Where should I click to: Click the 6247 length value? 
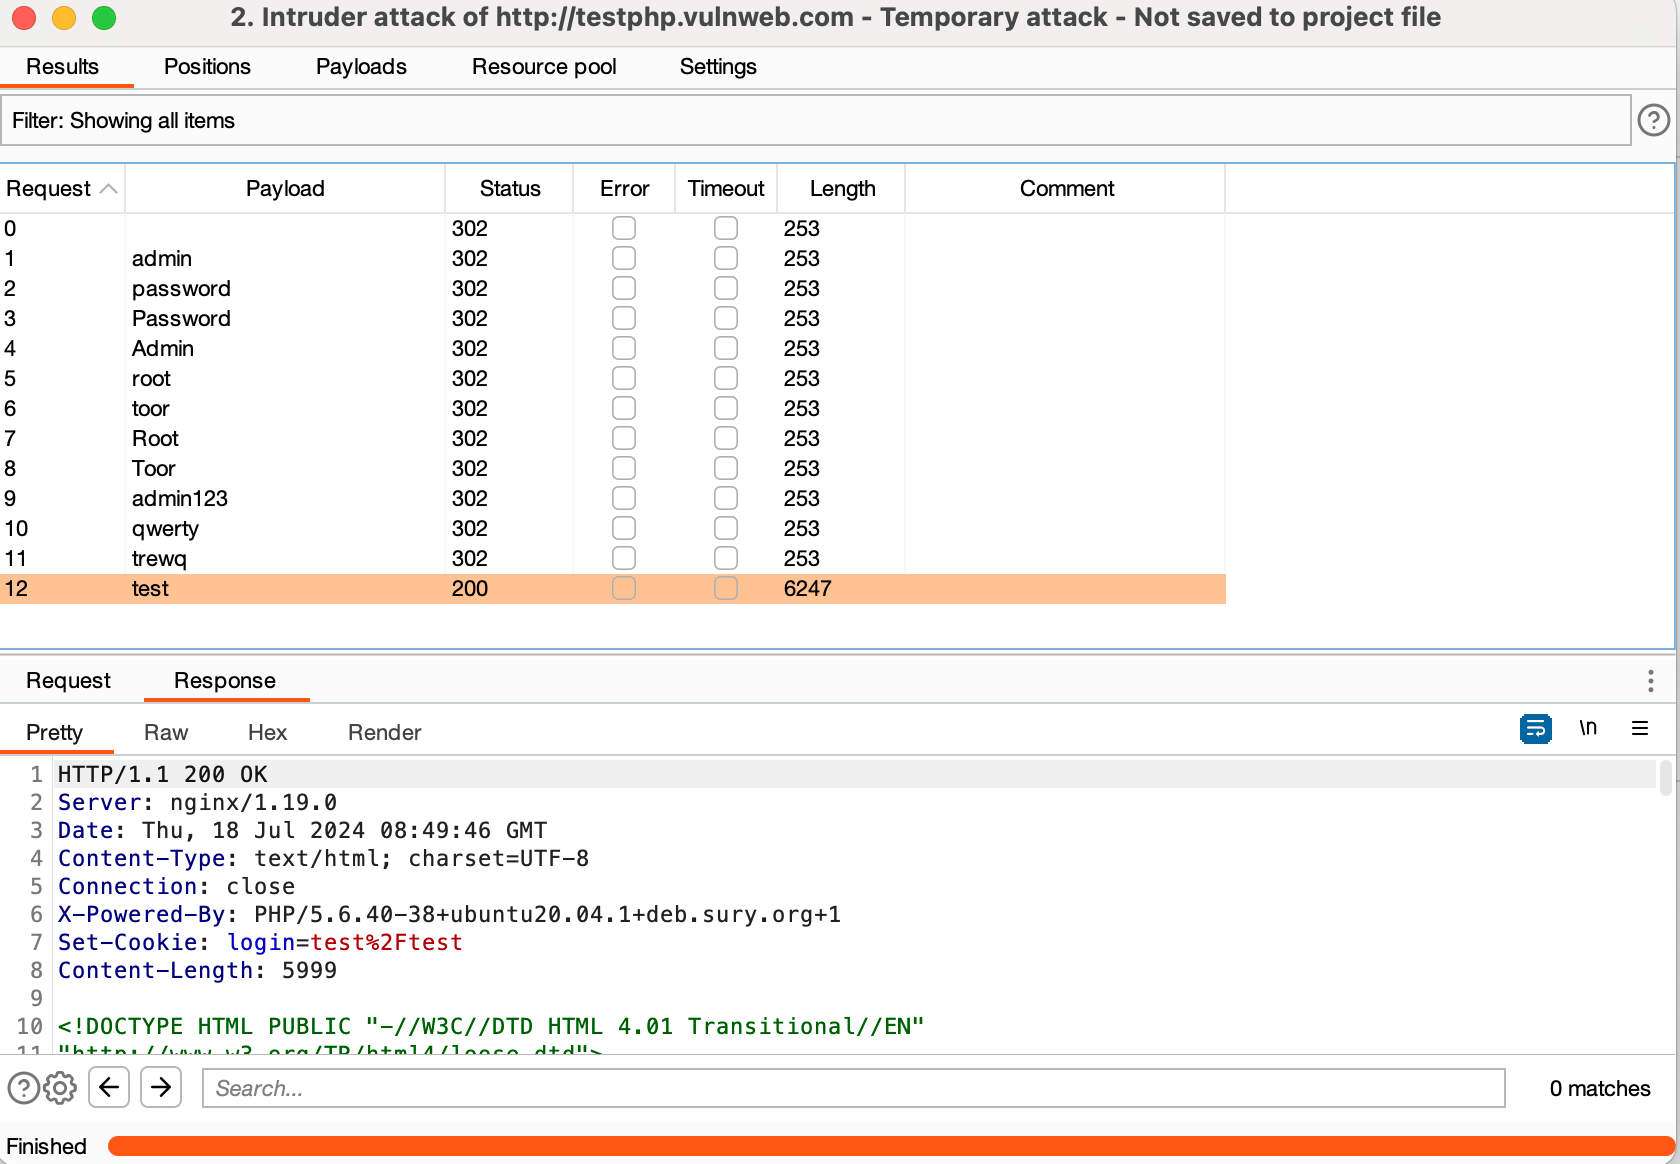pyautogui.click(x=807, y=588)
